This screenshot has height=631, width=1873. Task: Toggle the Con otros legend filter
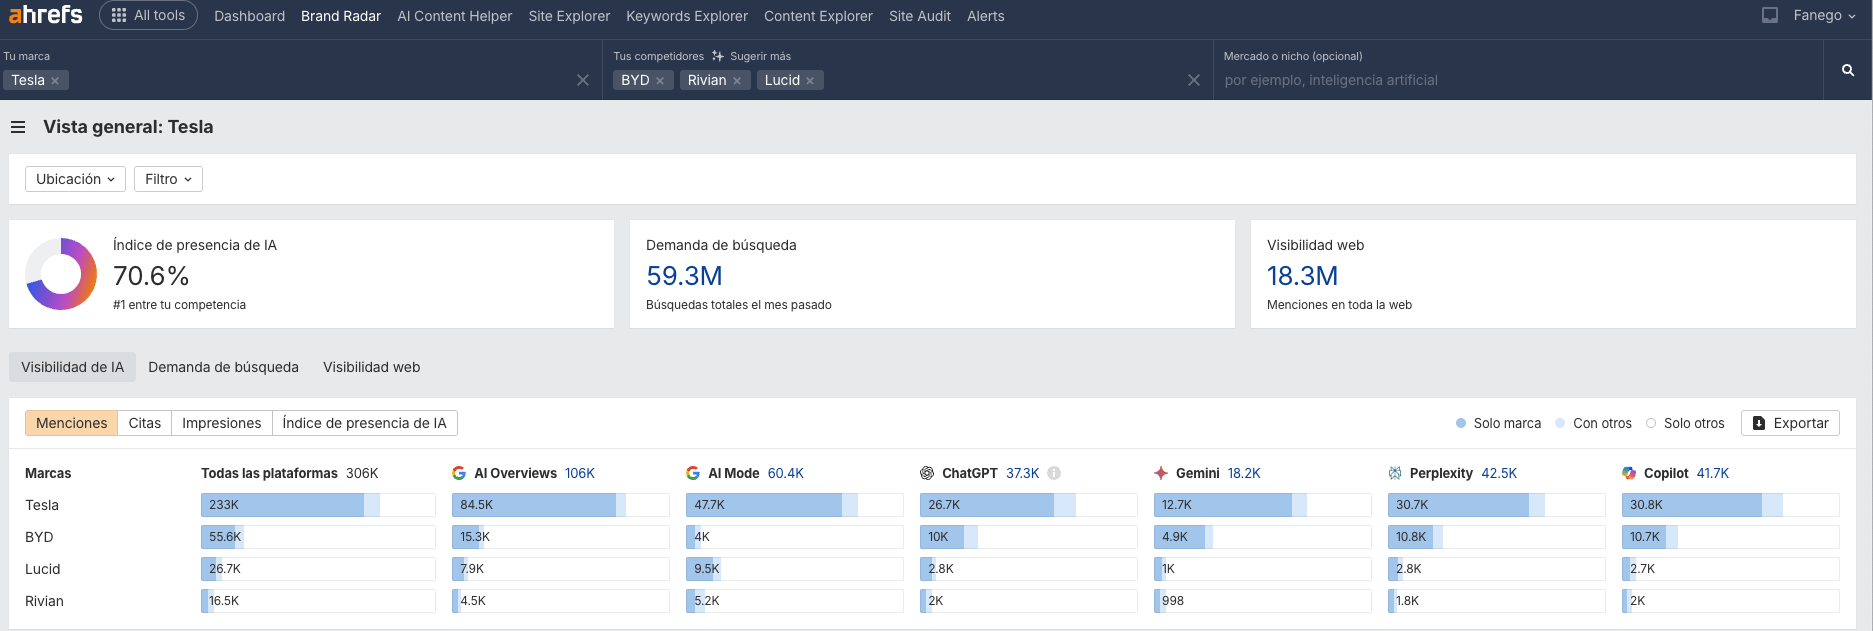click(1593, 423)
